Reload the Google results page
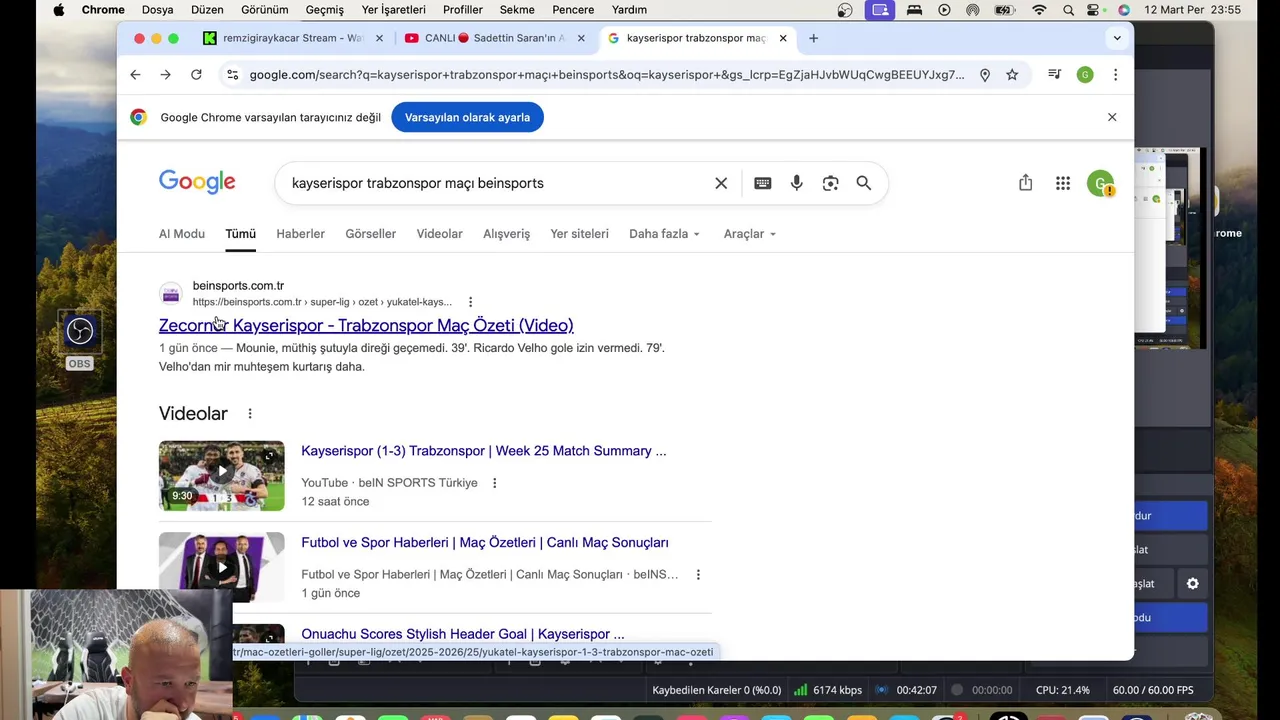1280x720 pixels. [x=196, y=75]
